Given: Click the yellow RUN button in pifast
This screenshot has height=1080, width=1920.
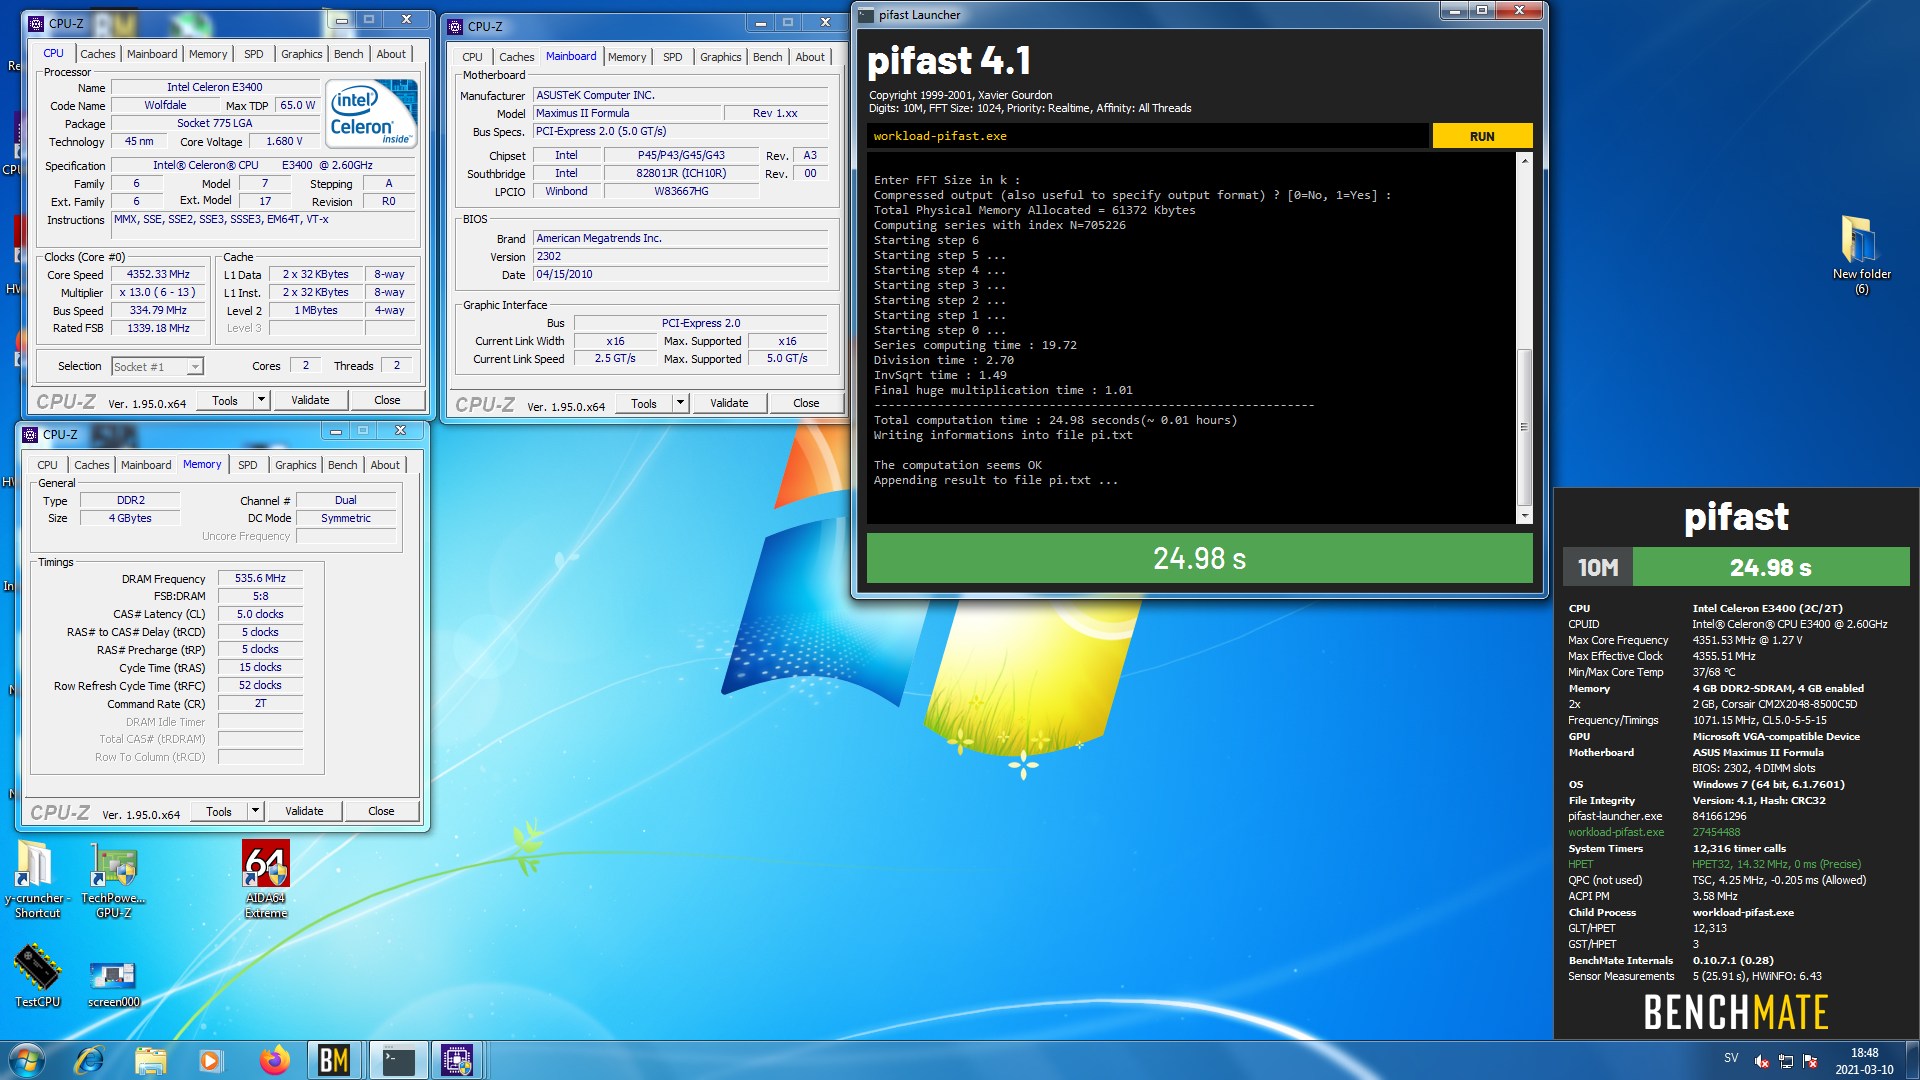Looking at the screenshot, I should click(1482, 136).
